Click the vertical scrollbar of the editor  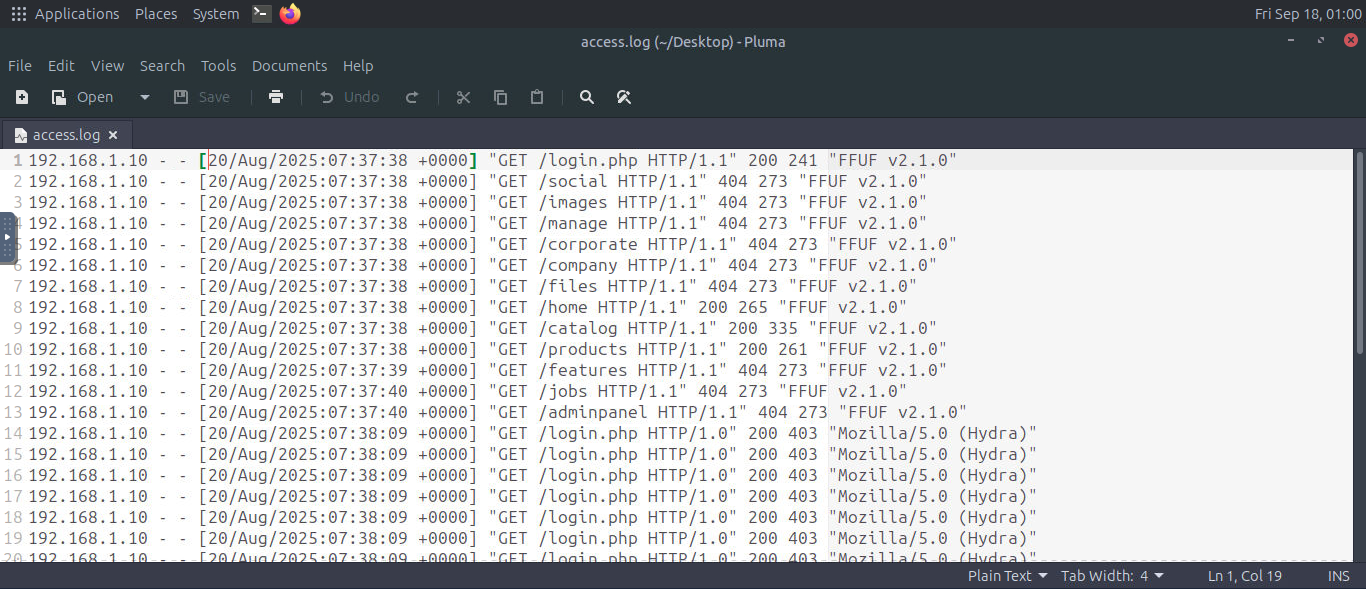1360,252
